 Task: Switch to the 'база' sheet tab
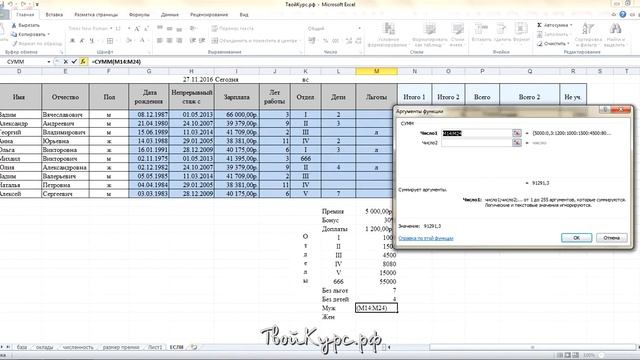tap(22, 347)
